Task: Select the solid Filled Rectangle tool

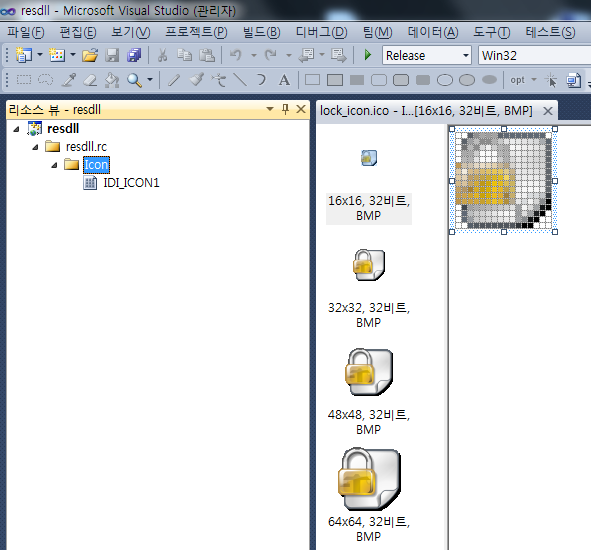Action: coord(357,80)
